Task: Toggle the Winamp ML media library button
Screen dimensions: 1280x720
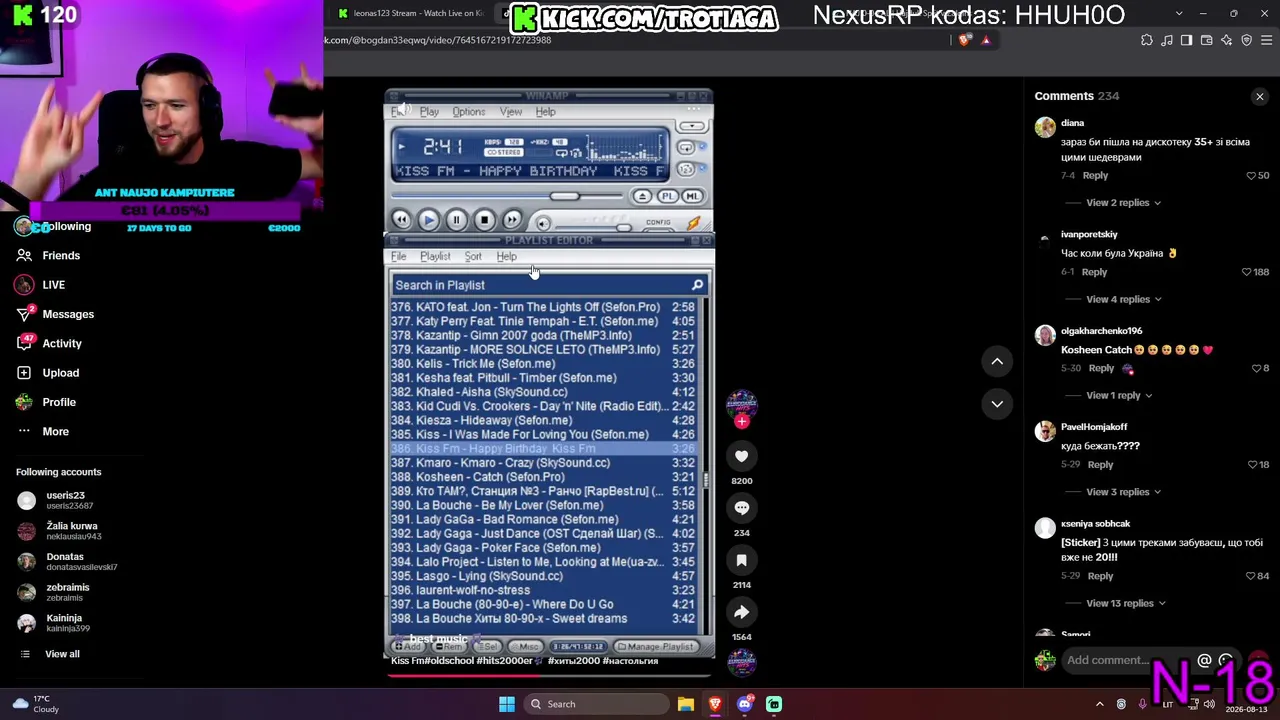Action: pos(693,196)
